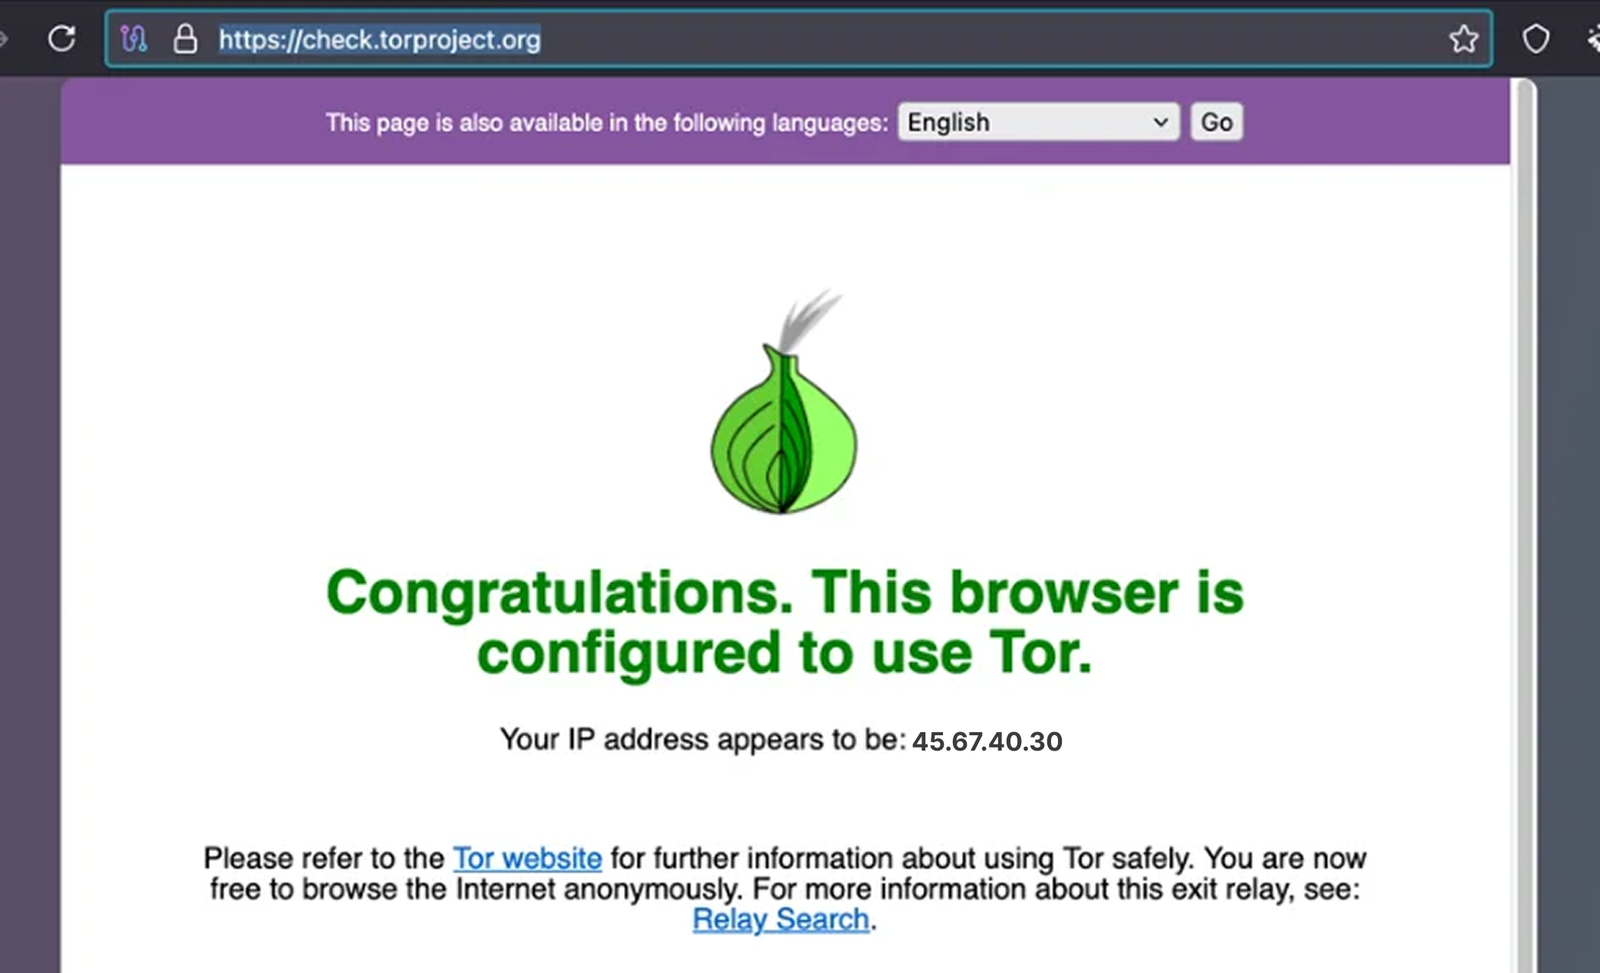Click the page's vertical scrollbar
This screenshot has width=1600, height=973.
(x=1524, y=525)
